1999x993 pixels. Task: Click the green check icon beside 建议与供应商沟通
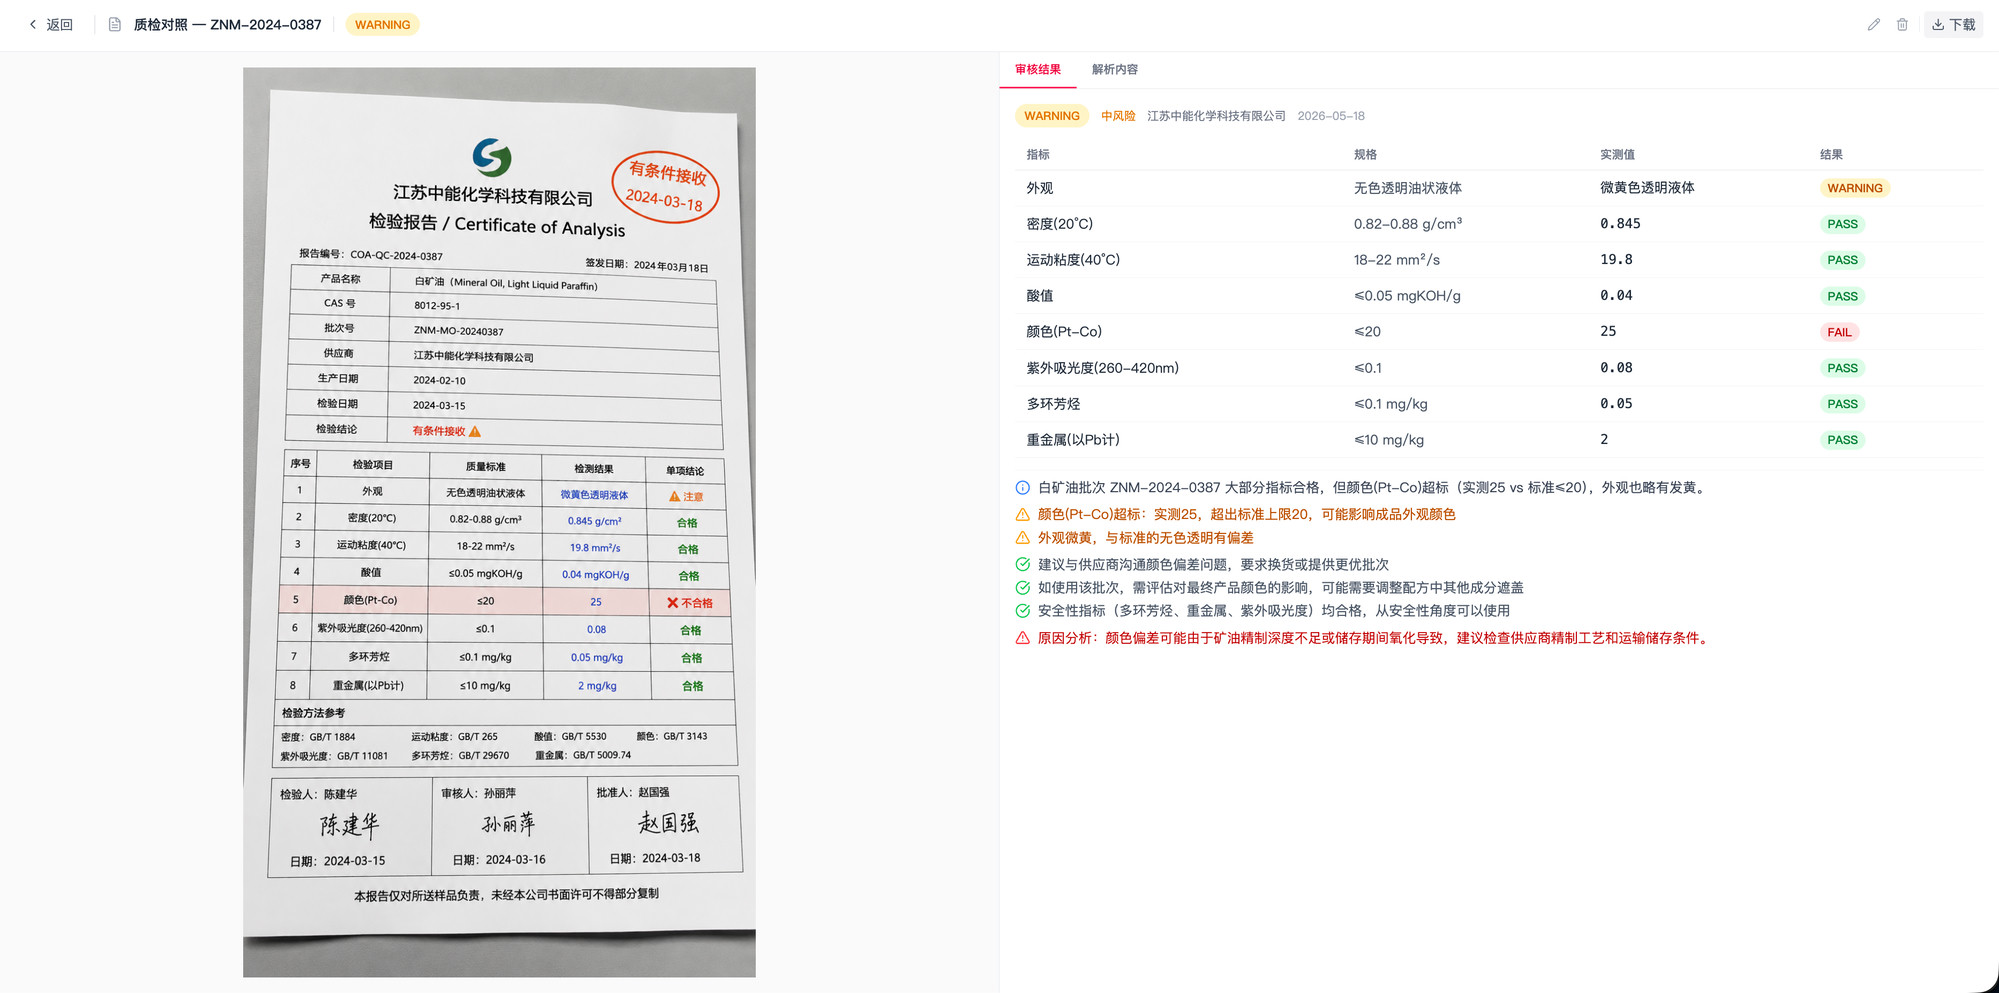pos(1022,565)
